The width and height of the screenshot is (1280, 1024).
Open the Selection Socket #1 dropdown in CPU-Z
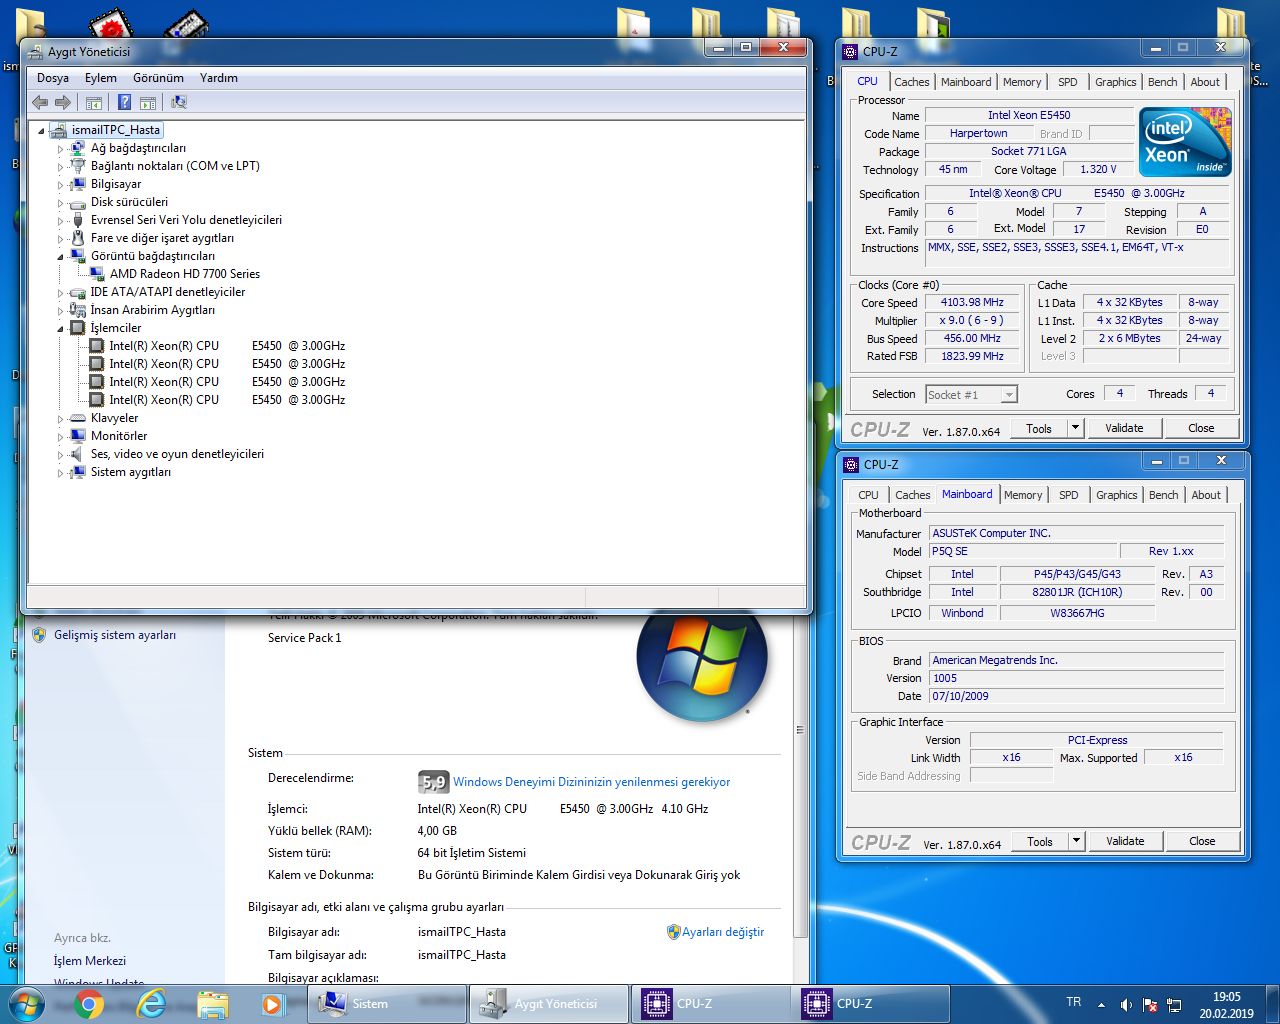click(971, 395)
